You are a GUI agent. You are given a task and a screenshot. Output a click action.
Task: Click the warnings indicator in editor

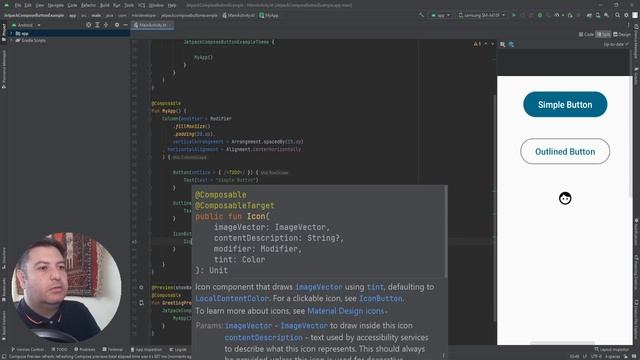477,44
